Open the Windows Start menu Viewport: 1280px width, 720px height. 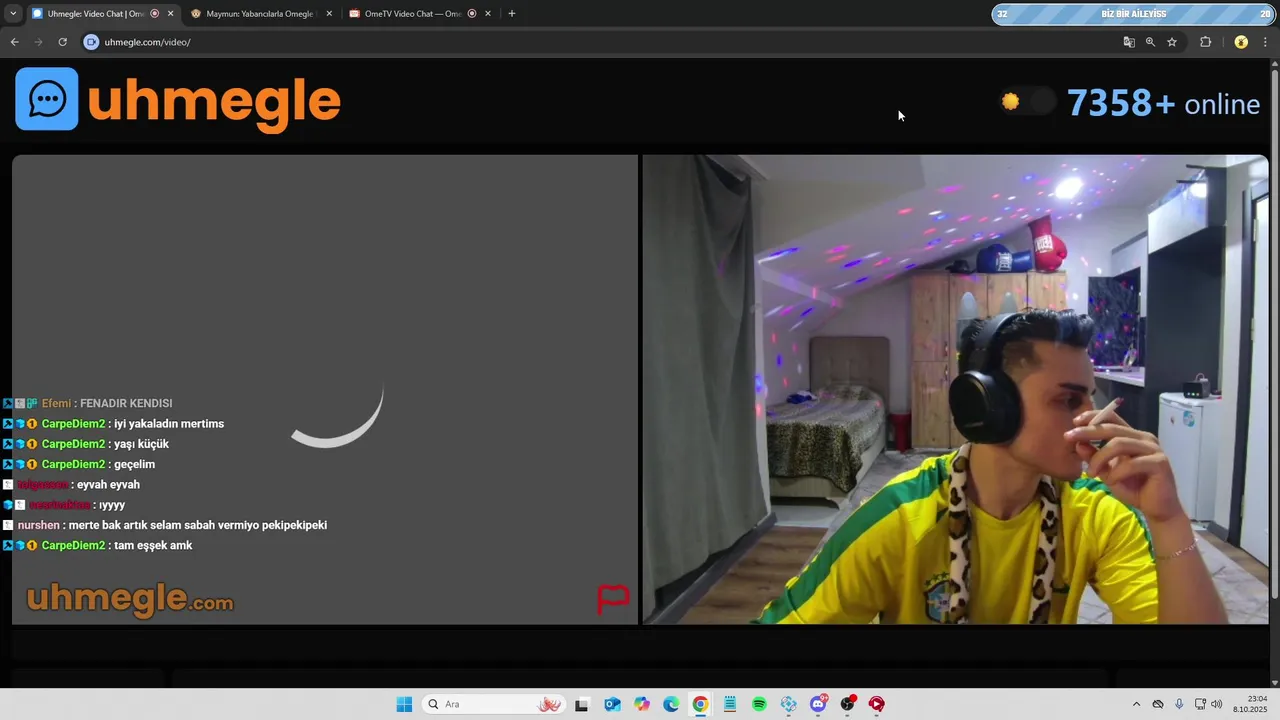tap(404, 704)
